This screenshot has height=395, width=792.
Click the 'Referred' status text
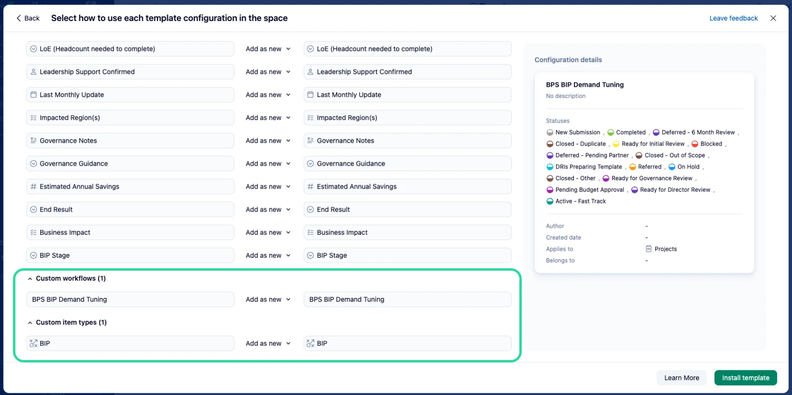click(650, 167)
